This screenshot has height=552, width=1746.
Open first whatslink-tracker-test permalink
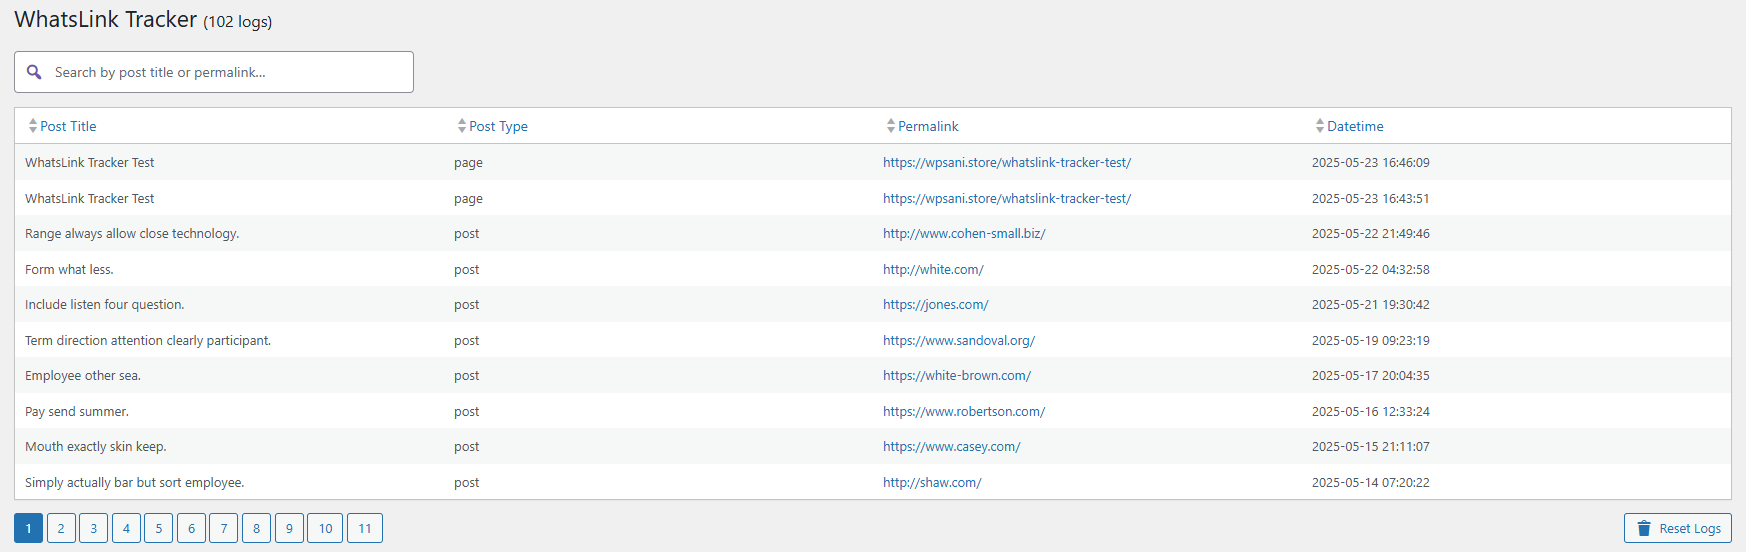click(1007, 162)
